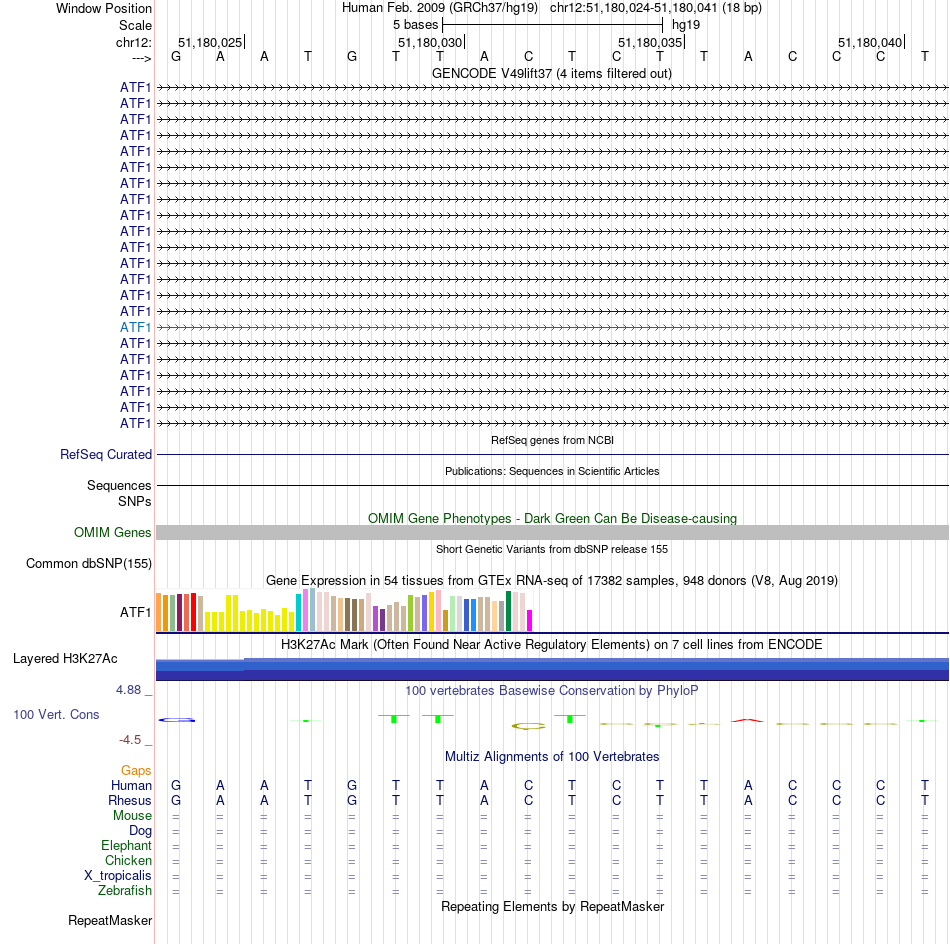The image size is (950, 944).
Task: Click the red peak PhyloP glyph
Action: point(748,720)
